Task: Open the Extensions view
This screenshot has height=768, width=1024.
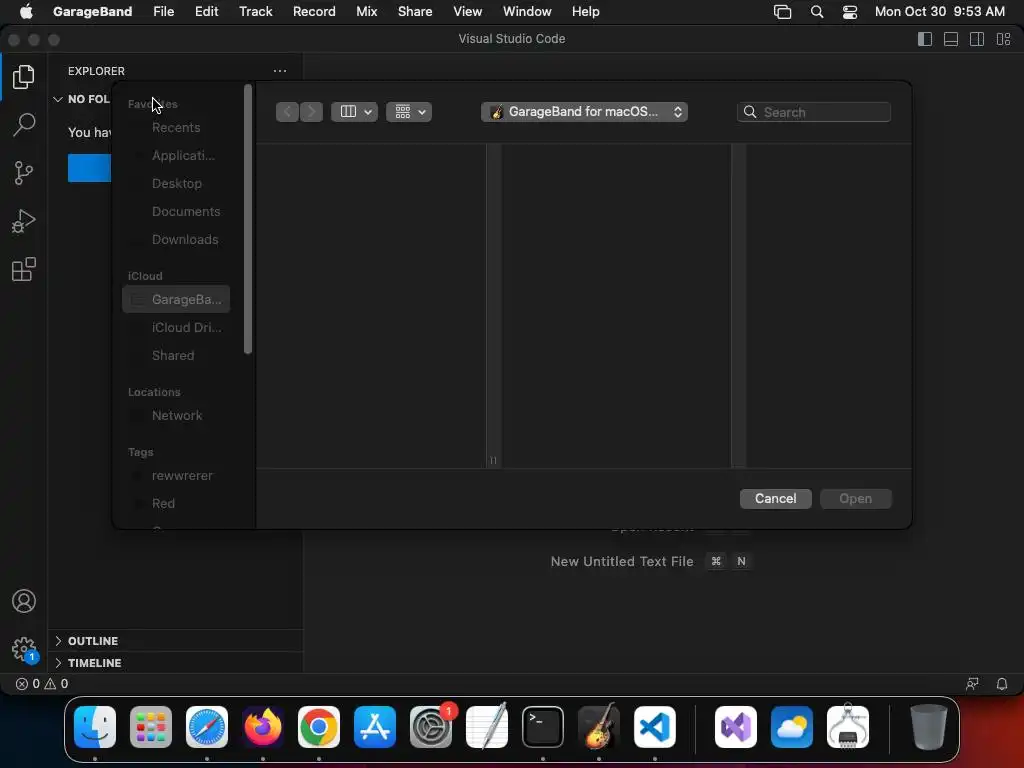Action: coord(24,269)
